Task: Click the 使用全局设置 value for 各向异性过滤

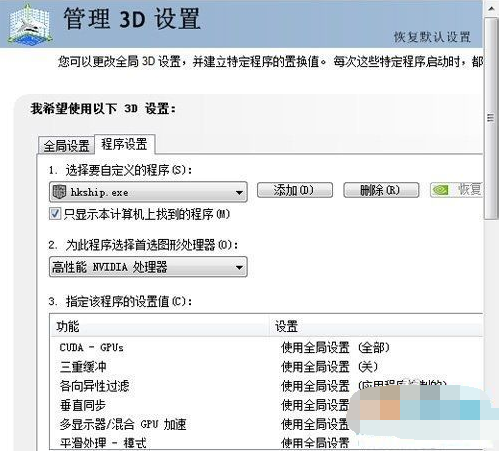Action: [363, 386]
